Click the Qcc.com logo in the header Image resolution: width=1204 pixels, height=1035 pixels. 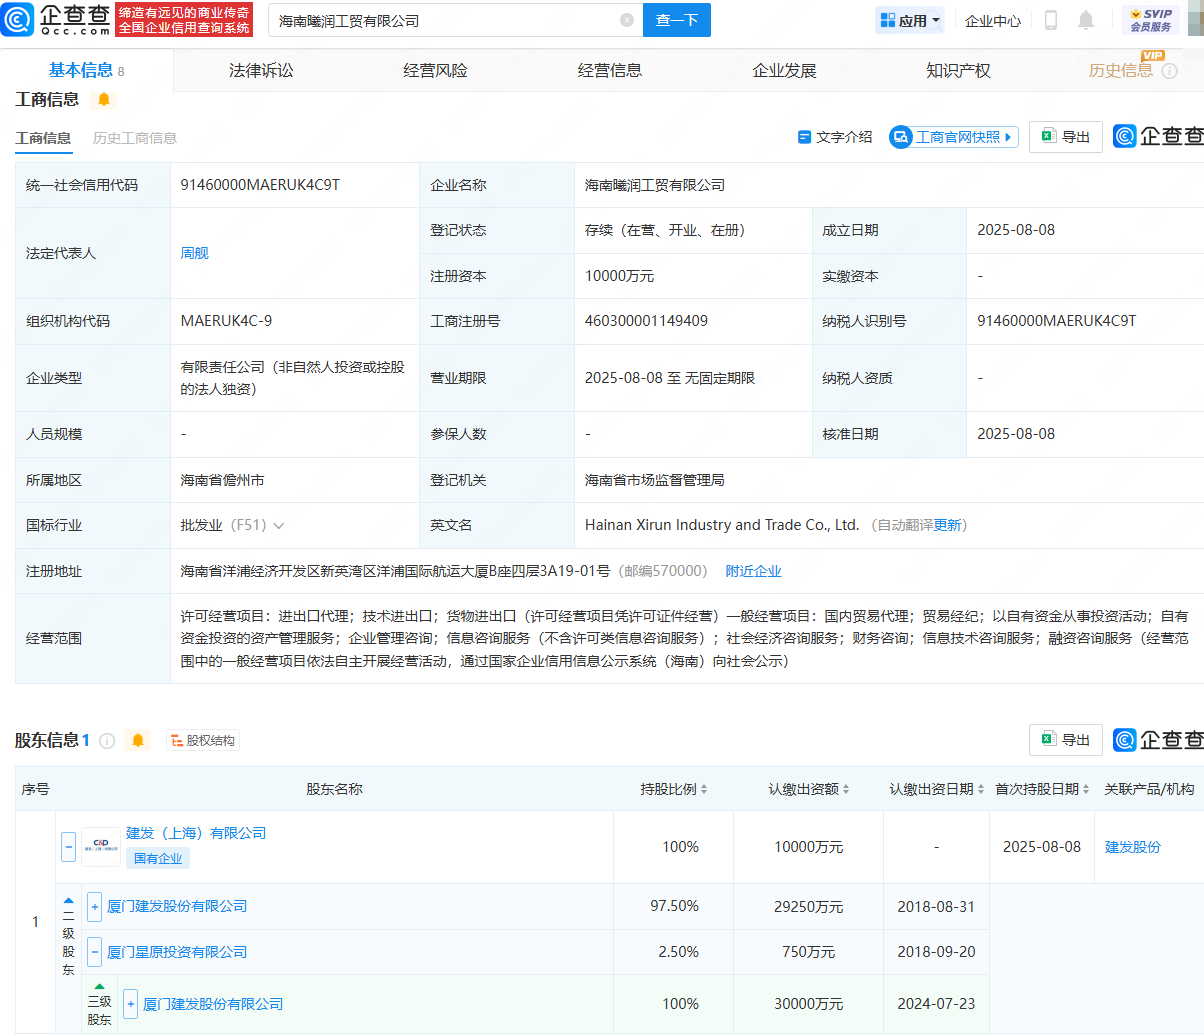[x=56, y=19]
